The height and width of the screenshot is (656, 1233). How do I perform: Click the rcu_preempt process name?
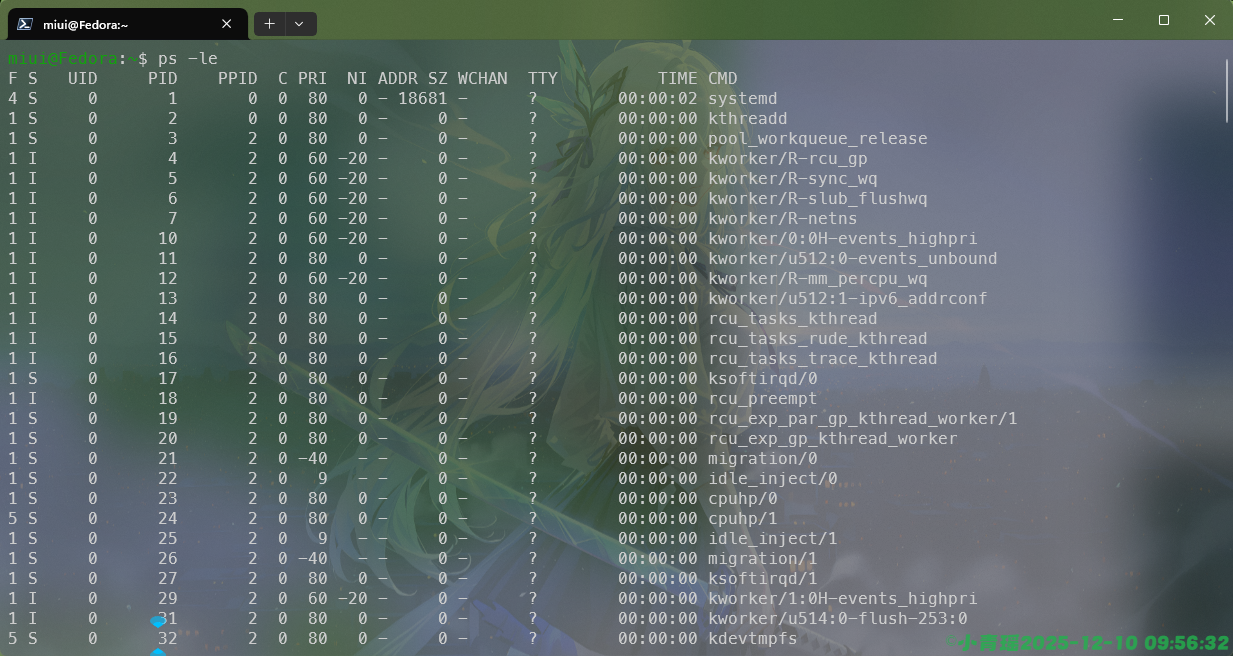point(762,399)
